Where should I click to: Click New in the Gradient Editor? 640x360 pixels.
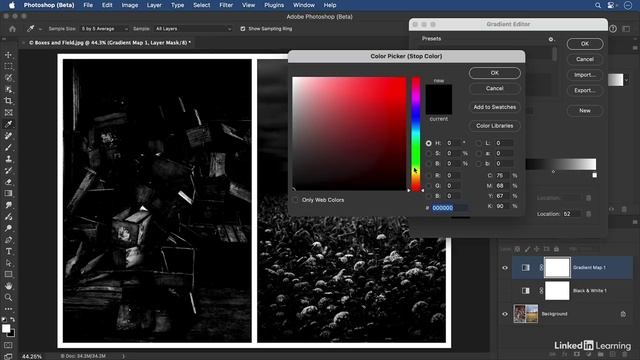(585, 111)
